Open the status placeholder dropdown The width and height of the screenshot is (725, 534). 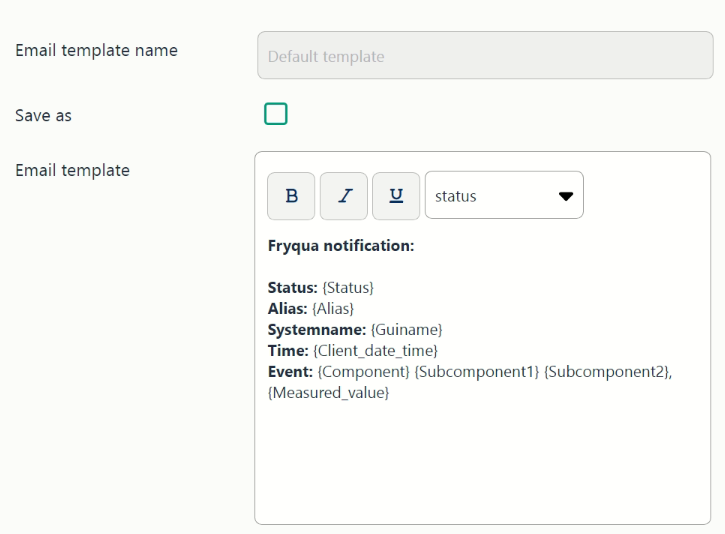[x=504, y=195]
